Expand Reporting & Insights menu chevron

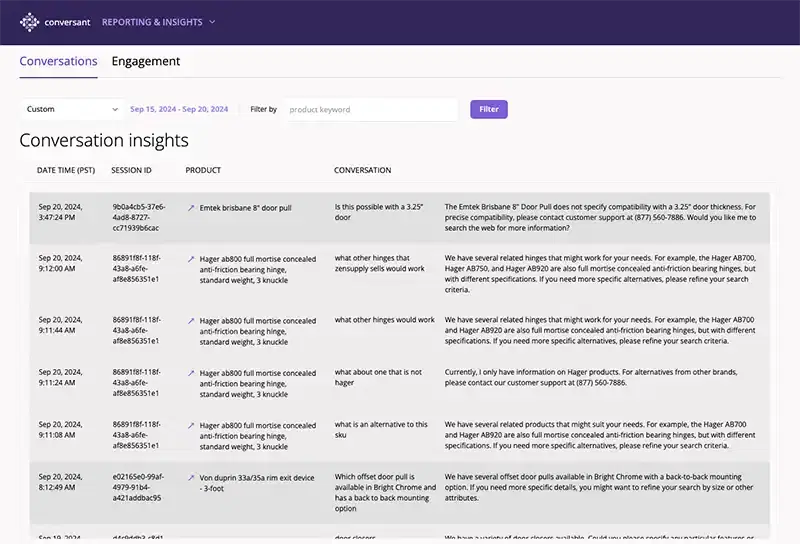point(212,22)
